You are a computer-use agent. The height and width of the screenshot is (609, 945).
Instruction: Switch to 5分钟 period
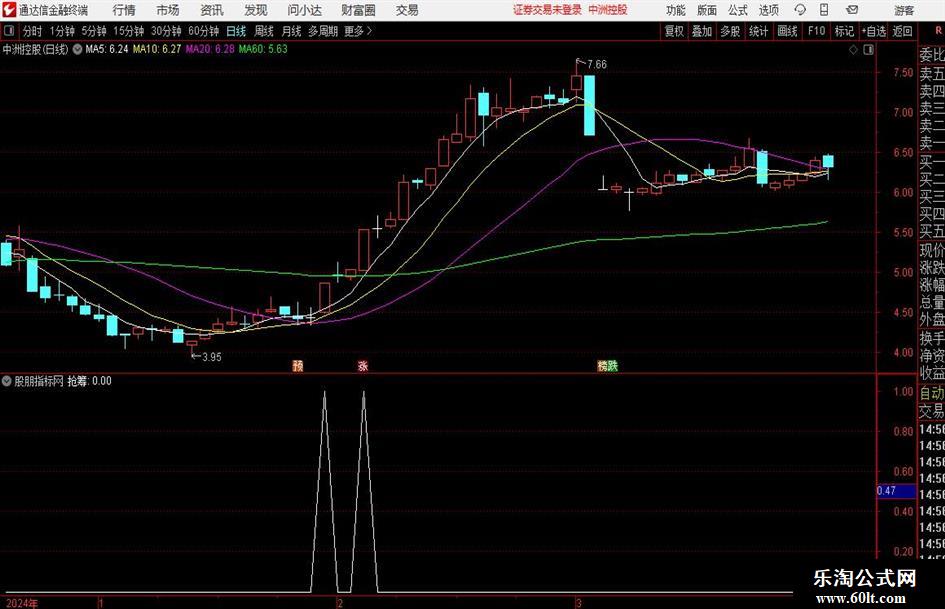(x=94, y=31)
